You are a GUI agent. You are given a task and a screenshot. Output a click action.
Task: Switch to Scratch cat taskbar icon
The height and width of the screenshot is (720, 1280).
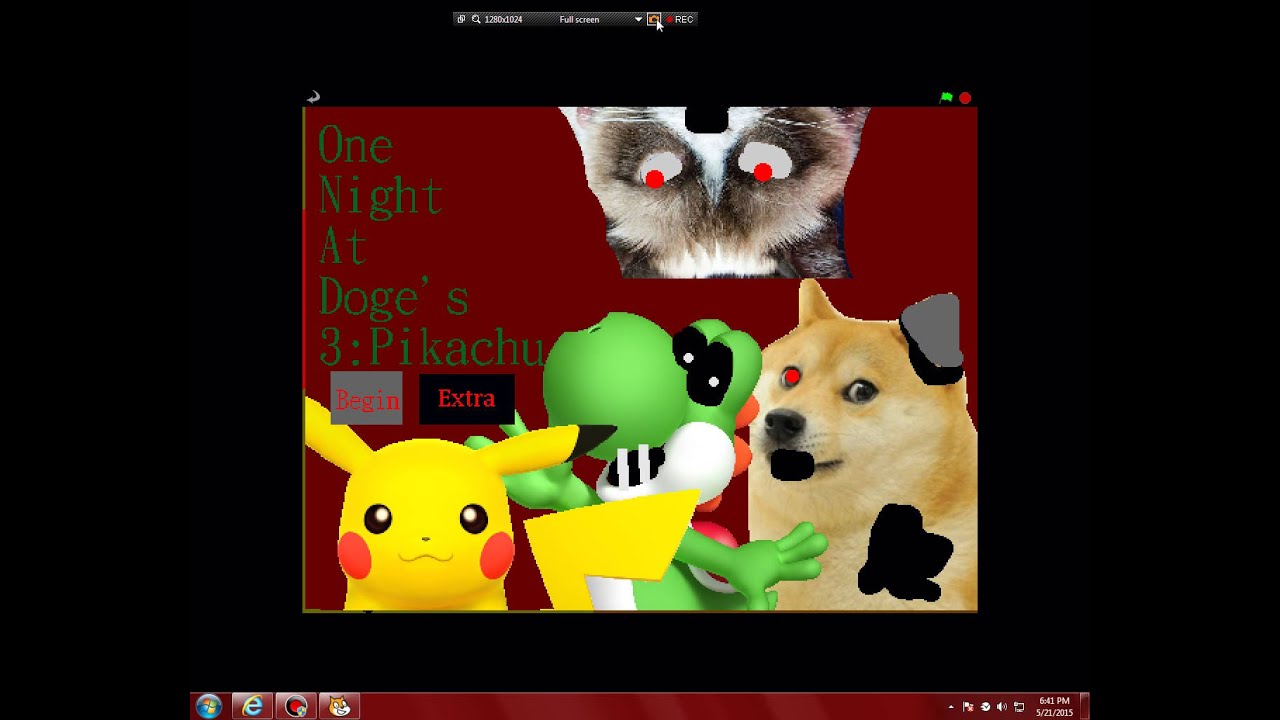tap(339, 706)
